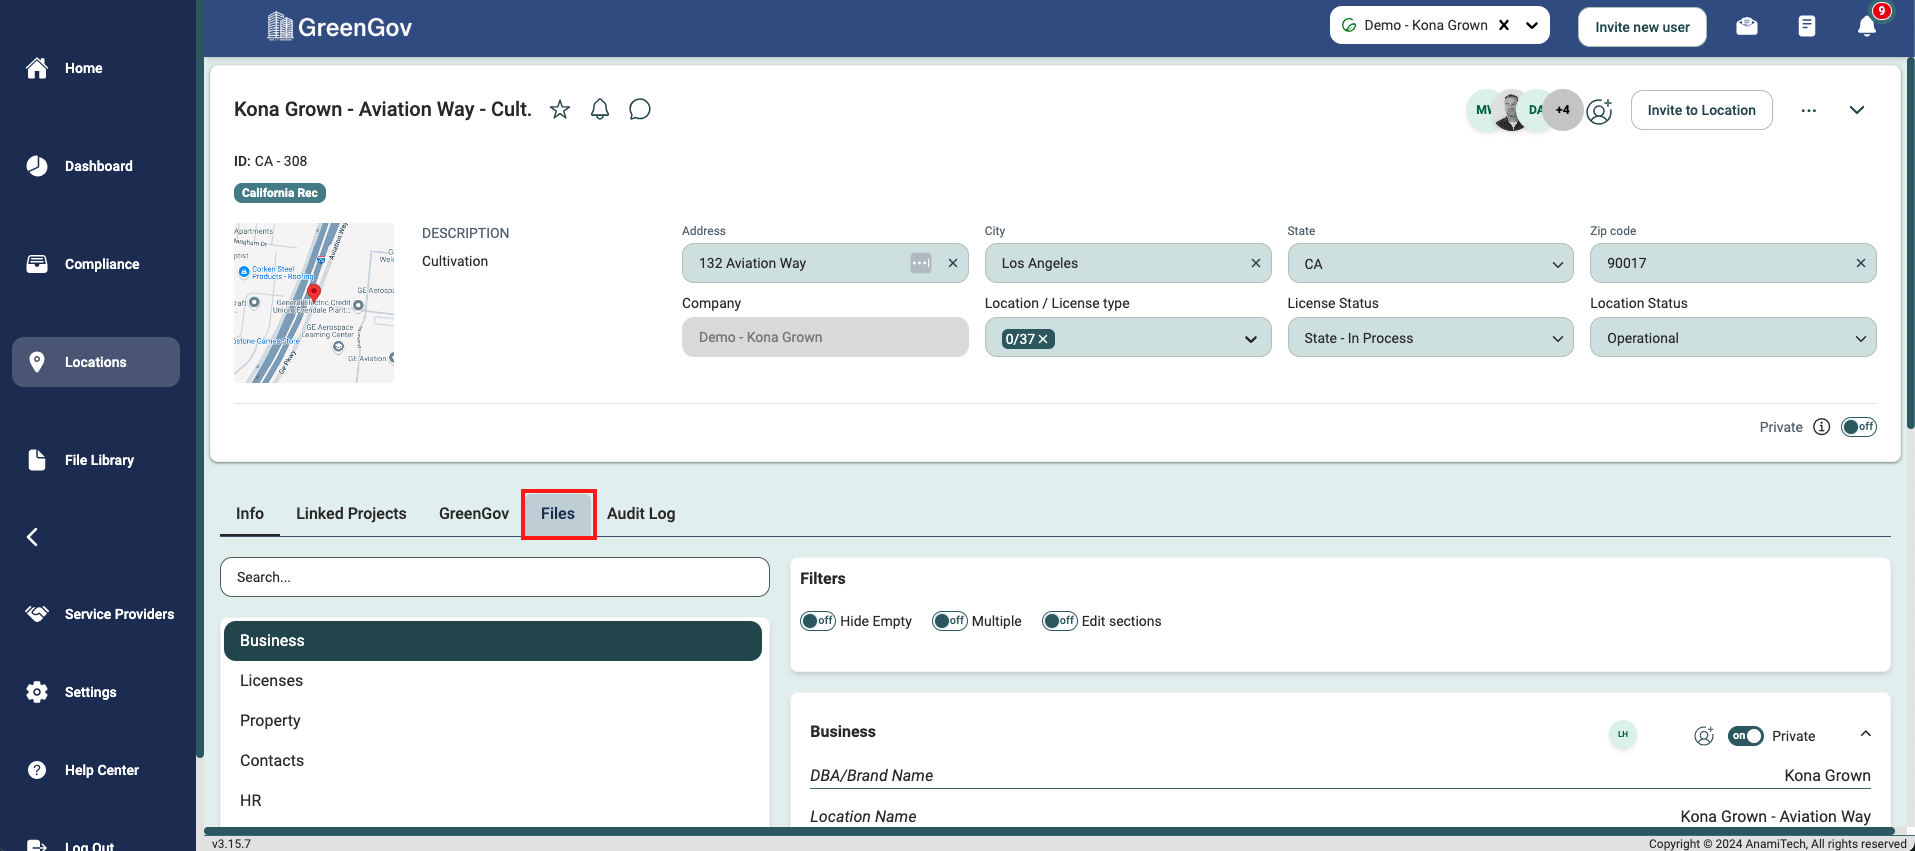Collapse the sidebar with the left arrow

(x=32, y=537)
